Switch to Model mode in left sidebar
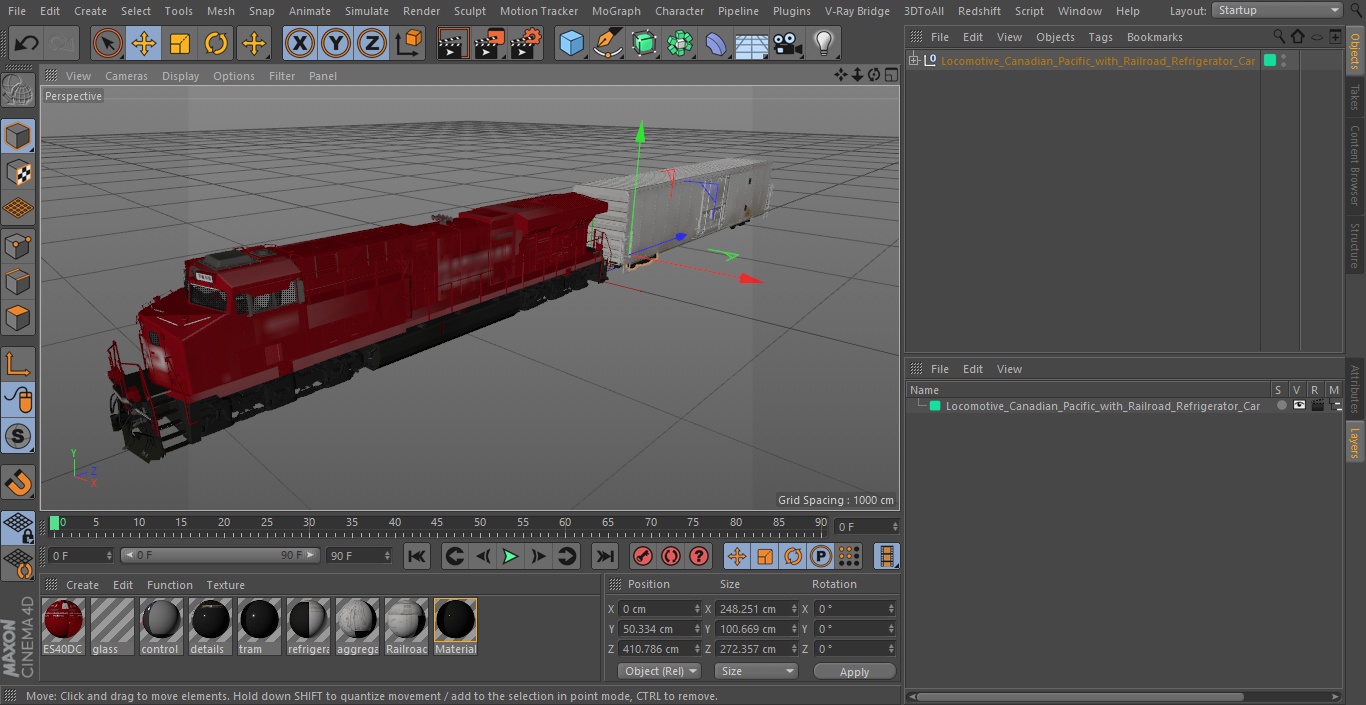 (x=18, y=136)
